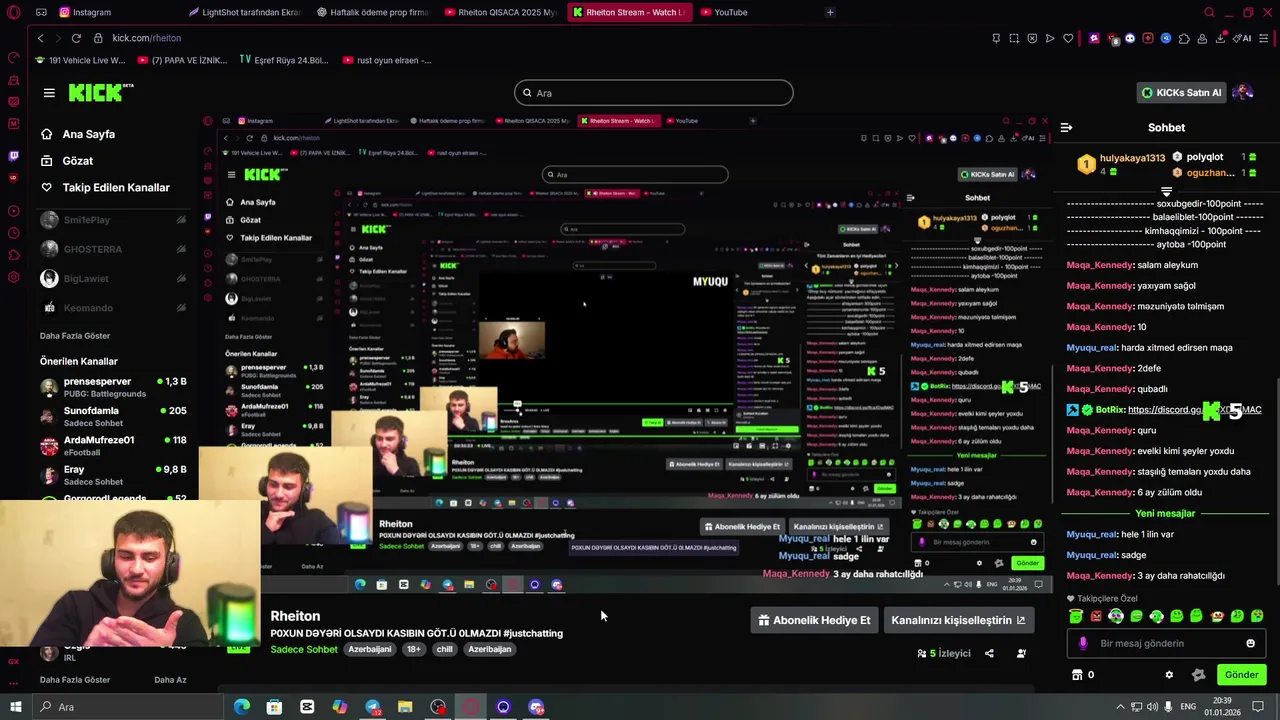The image size is (1280, 720).
Task: Open Sadece Sohbet category link
Action: tap(304, 650)
